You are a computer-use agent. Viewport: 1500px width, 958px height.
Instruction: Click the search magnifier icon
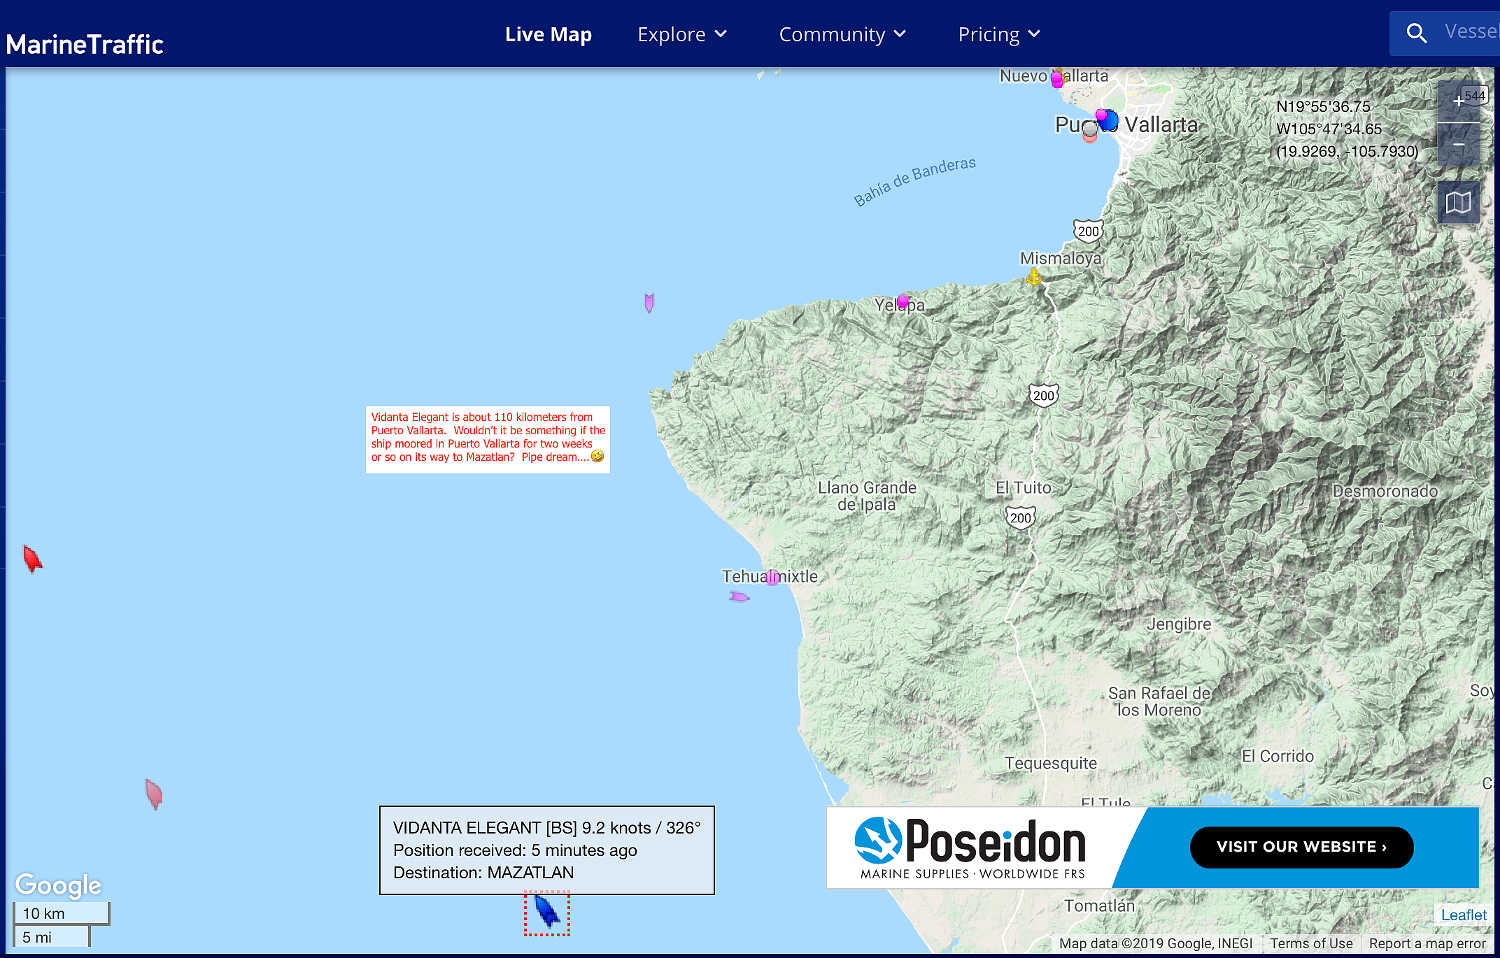click(1416, 33)
